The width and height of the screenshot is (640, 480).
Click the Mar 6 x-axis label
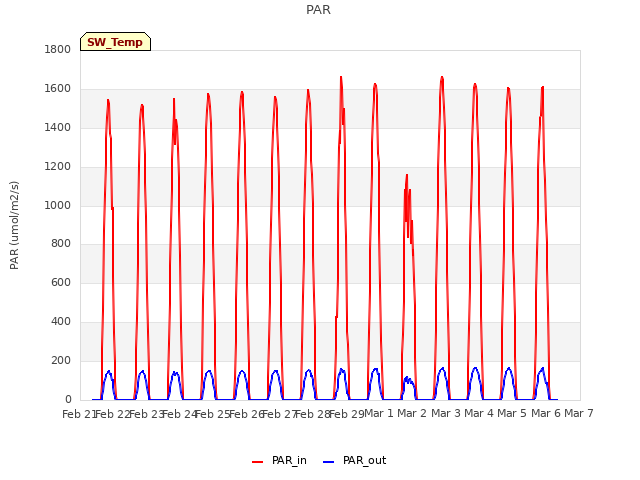[546, 413]
